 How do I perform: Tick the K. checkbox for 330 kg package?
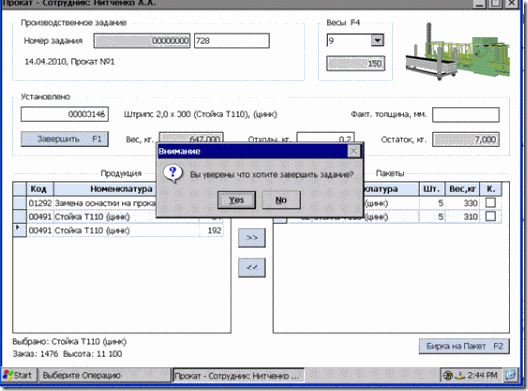(491, 203)
